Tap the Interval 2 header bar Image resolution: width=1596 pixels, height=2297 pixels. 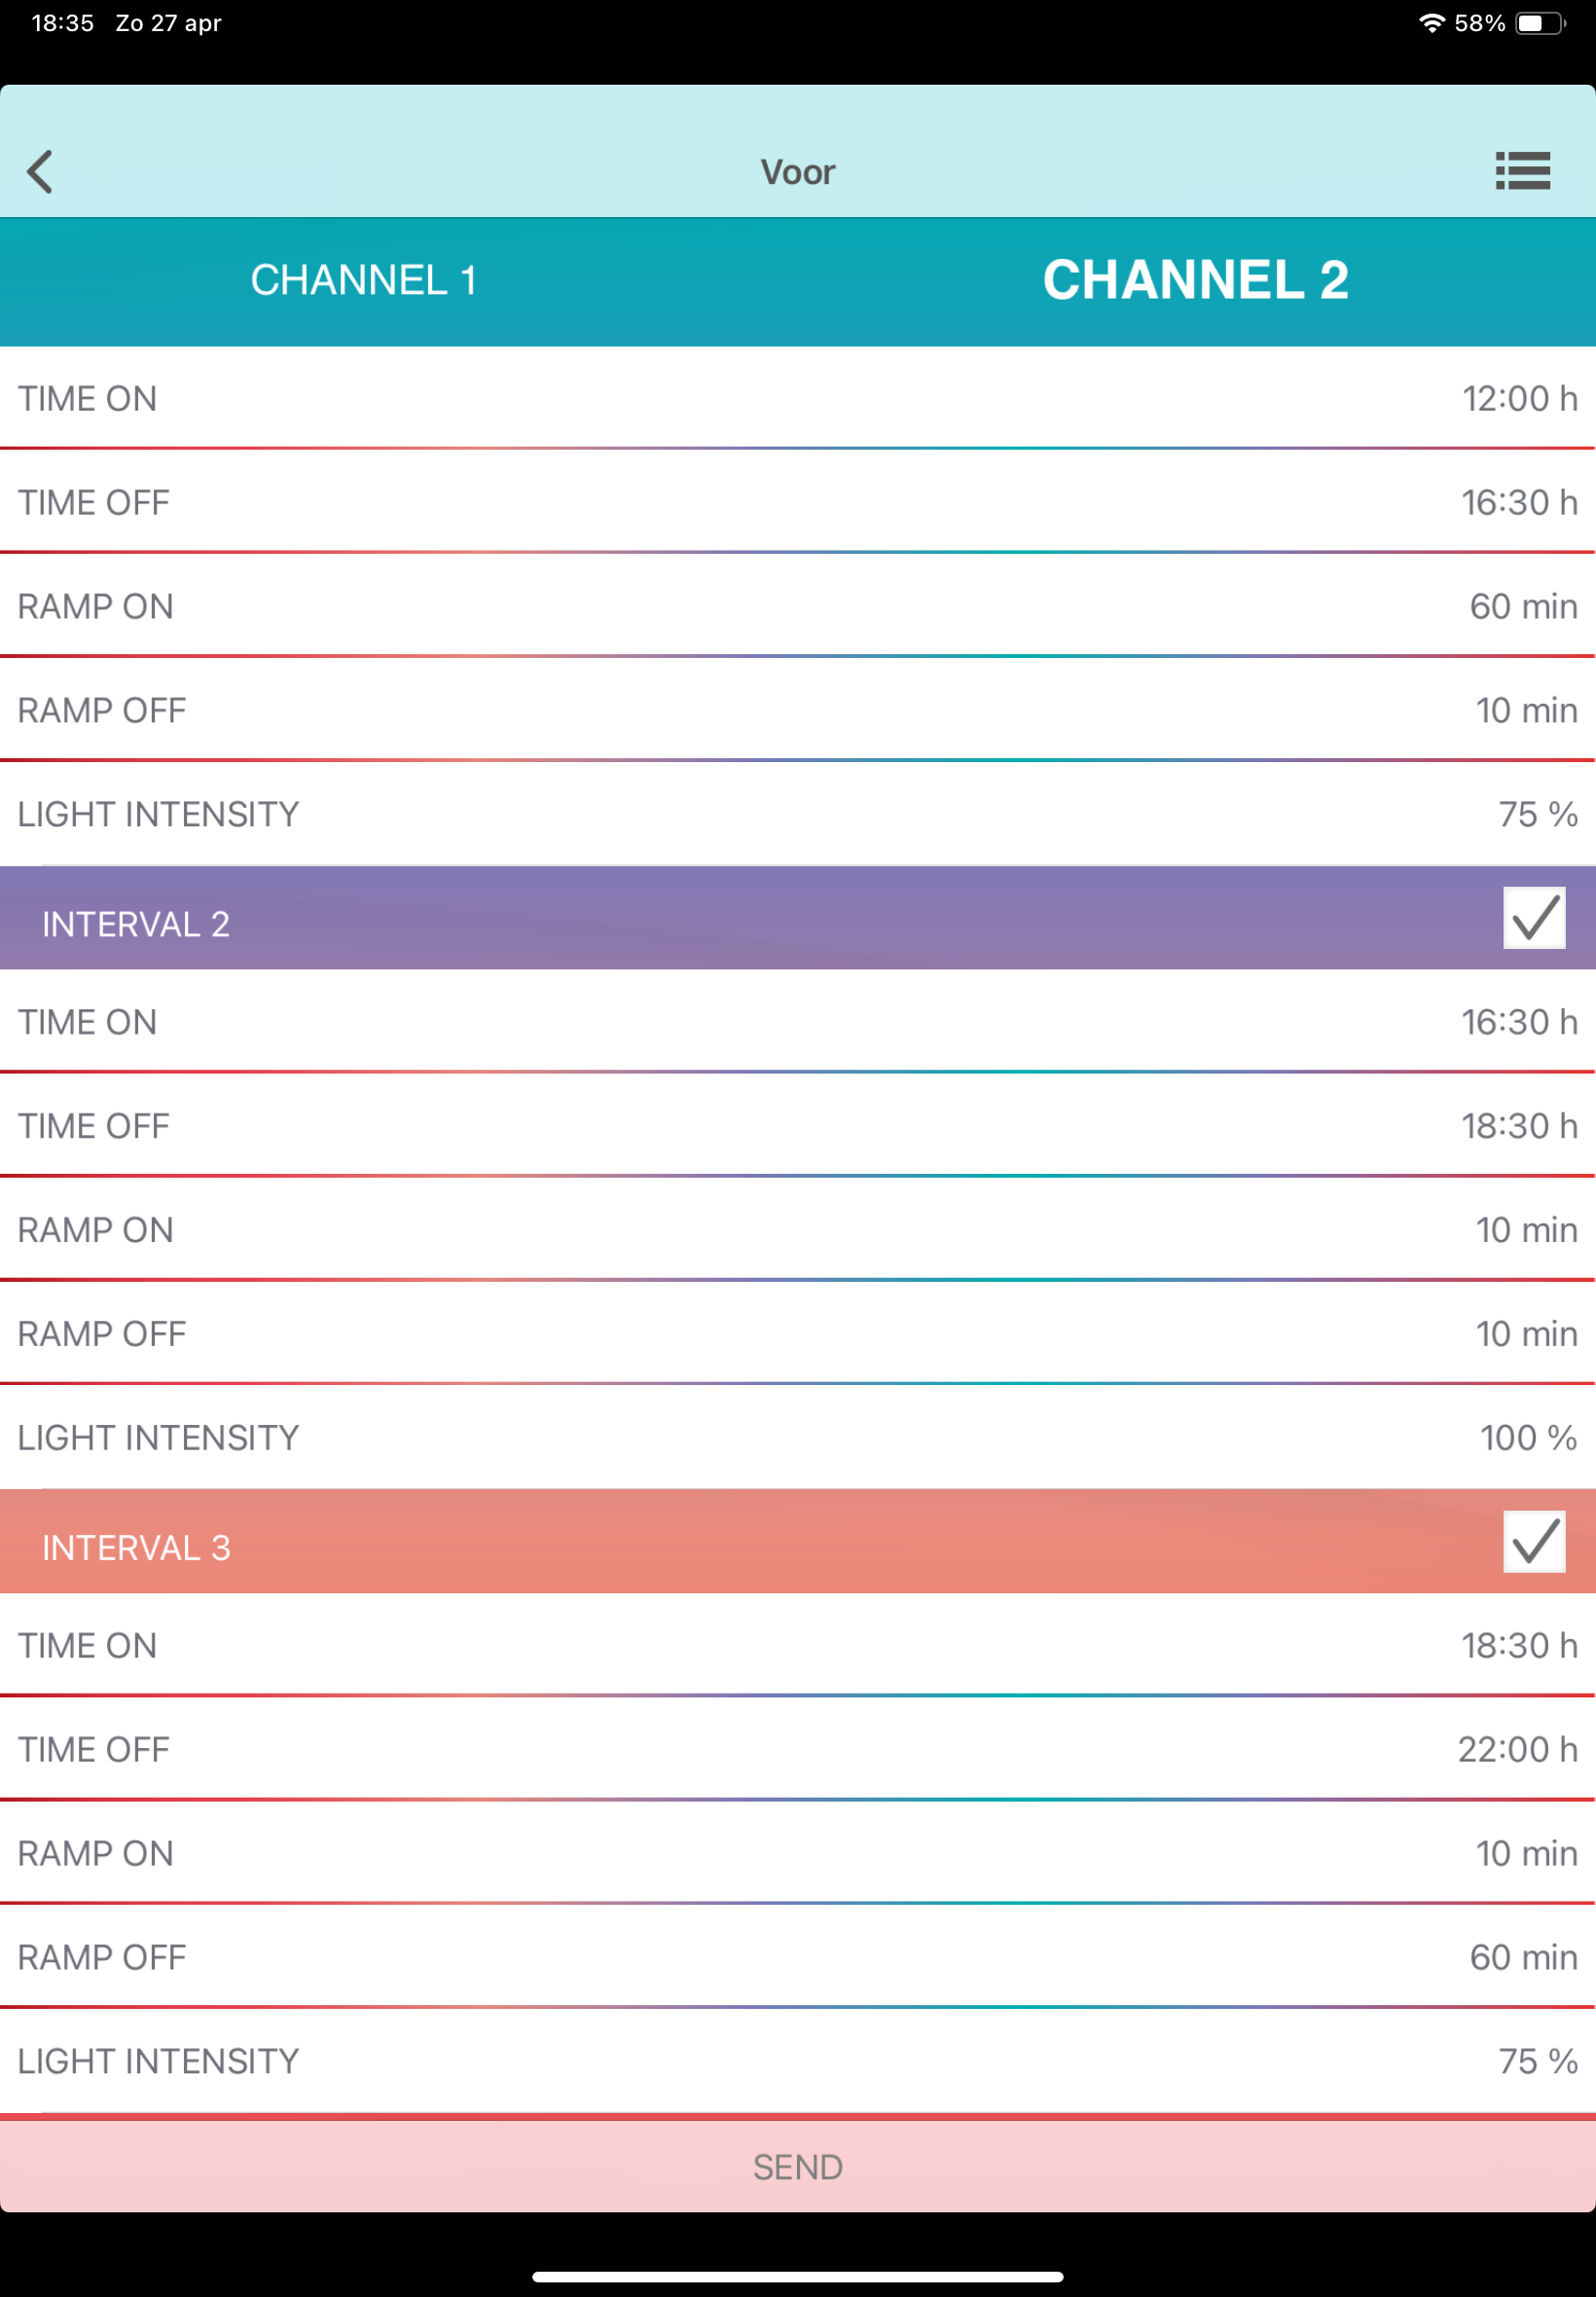click(x=700, y=922)
